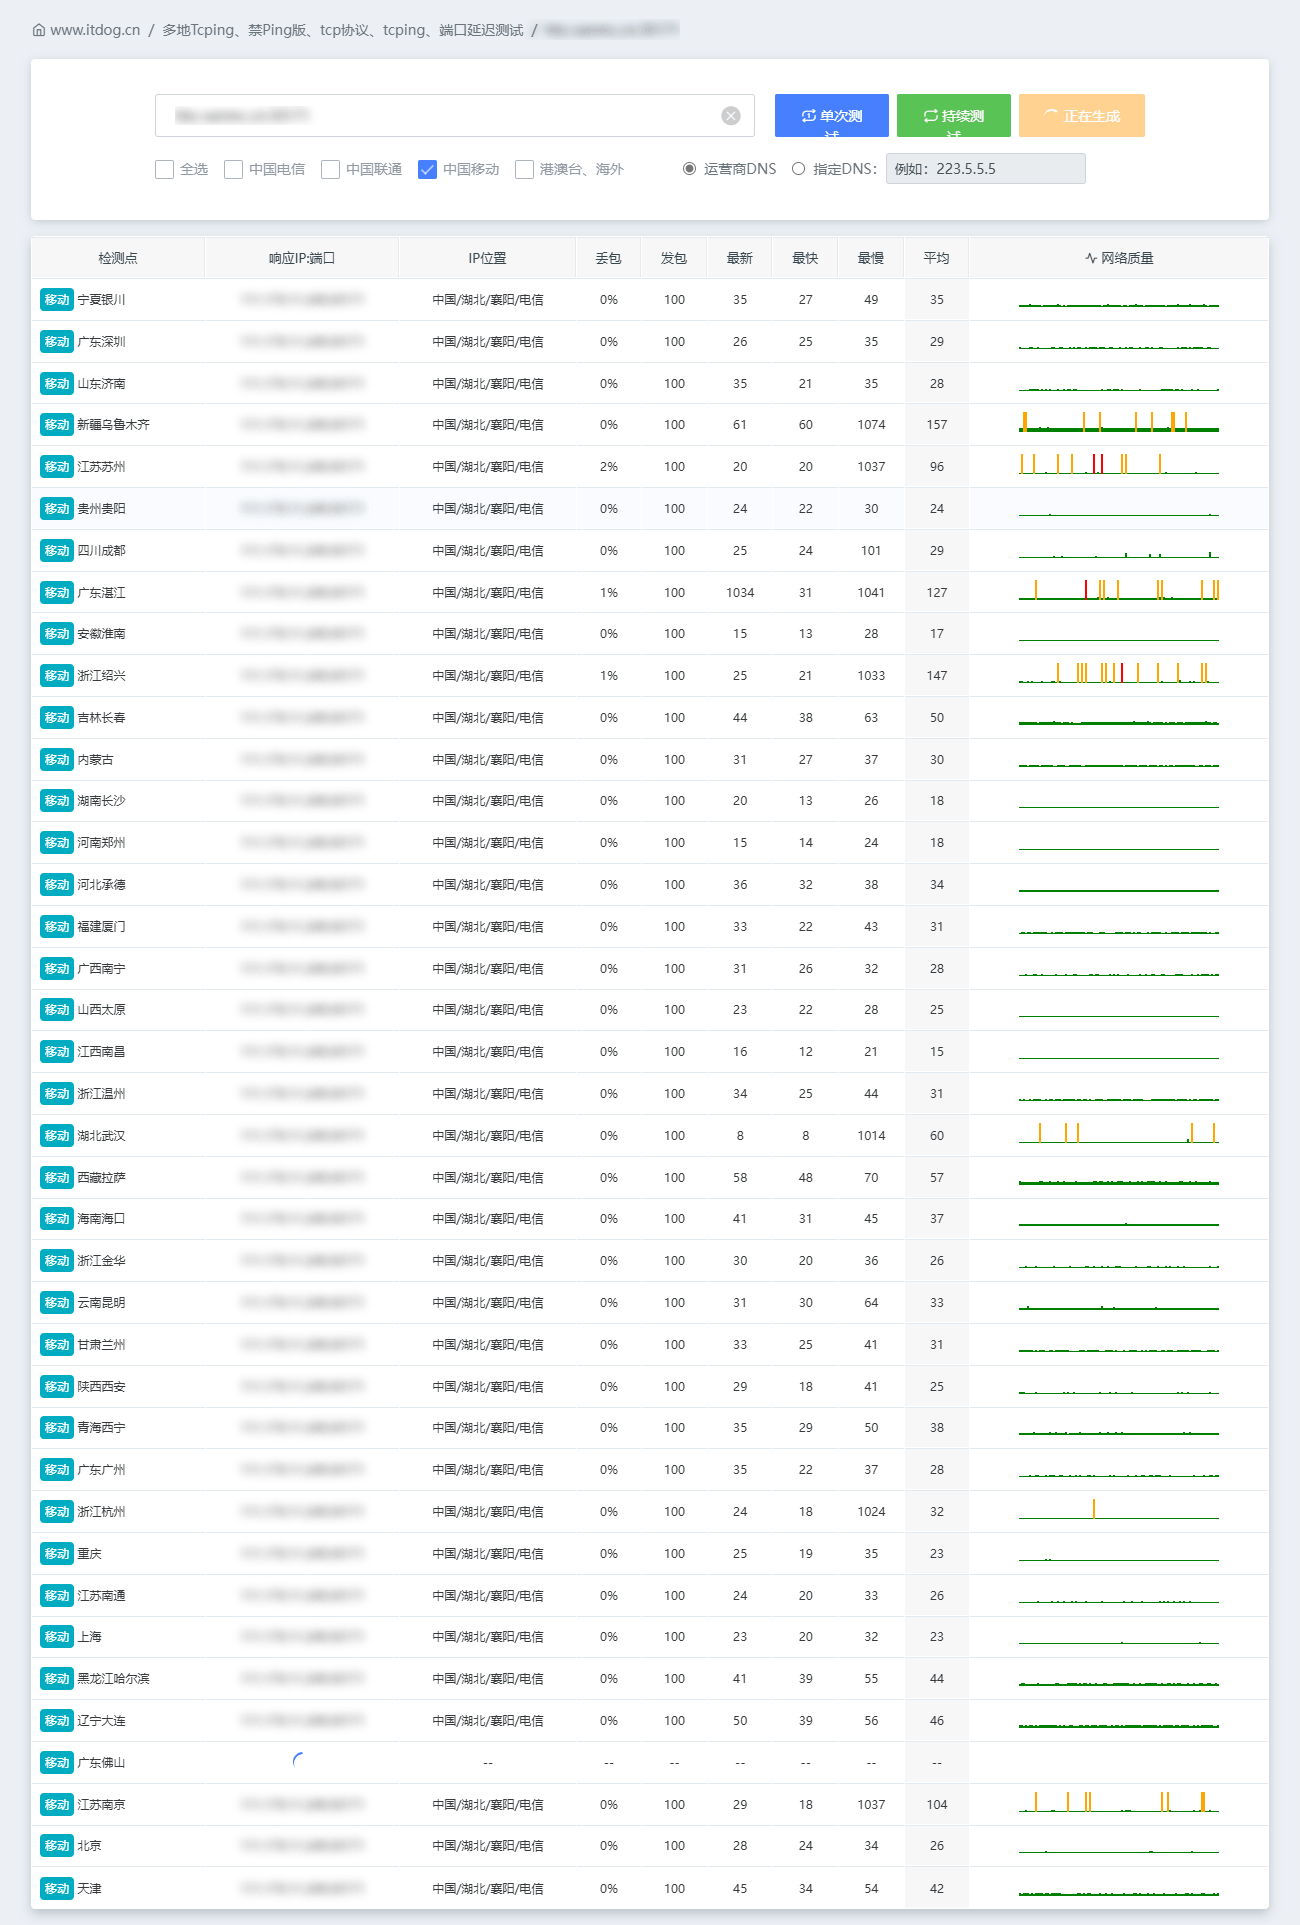This screenshot has width=1300, height=1925.
Task: Click the 移动 badge for 湖北武汉
Action: coord(57,1136)
